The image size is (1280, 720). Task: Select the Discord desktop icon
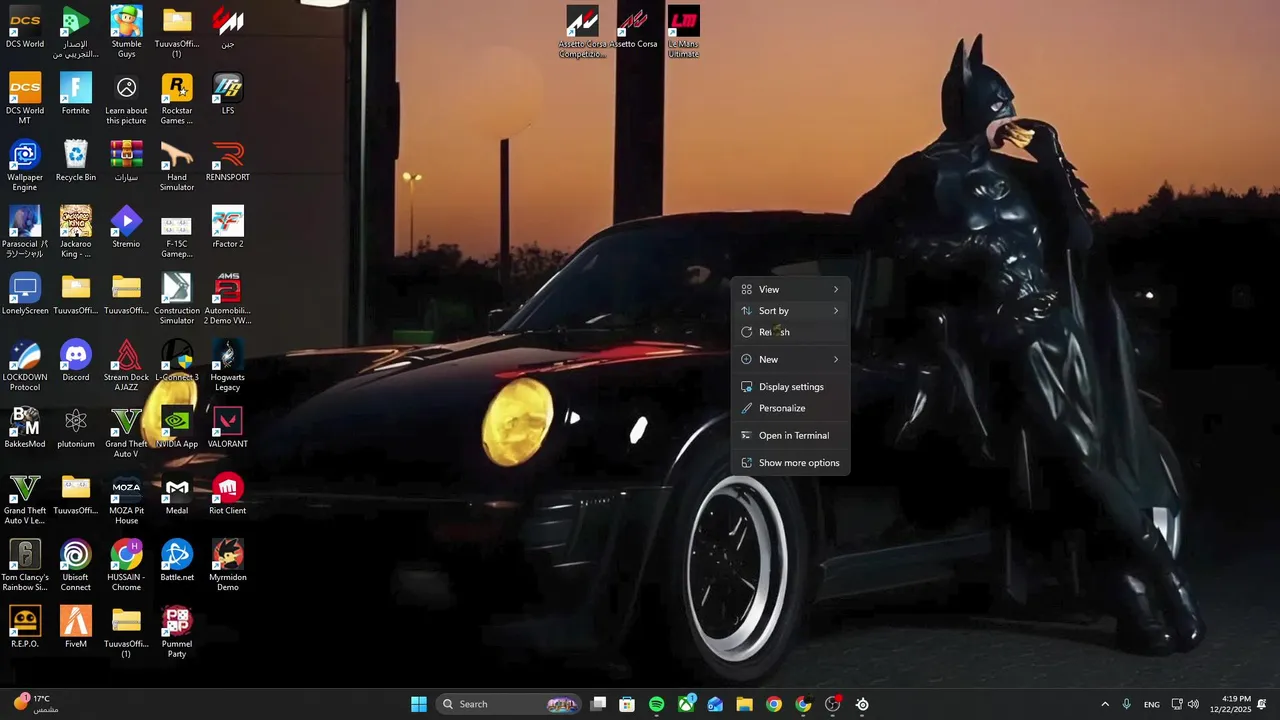[x=76, y=361]
